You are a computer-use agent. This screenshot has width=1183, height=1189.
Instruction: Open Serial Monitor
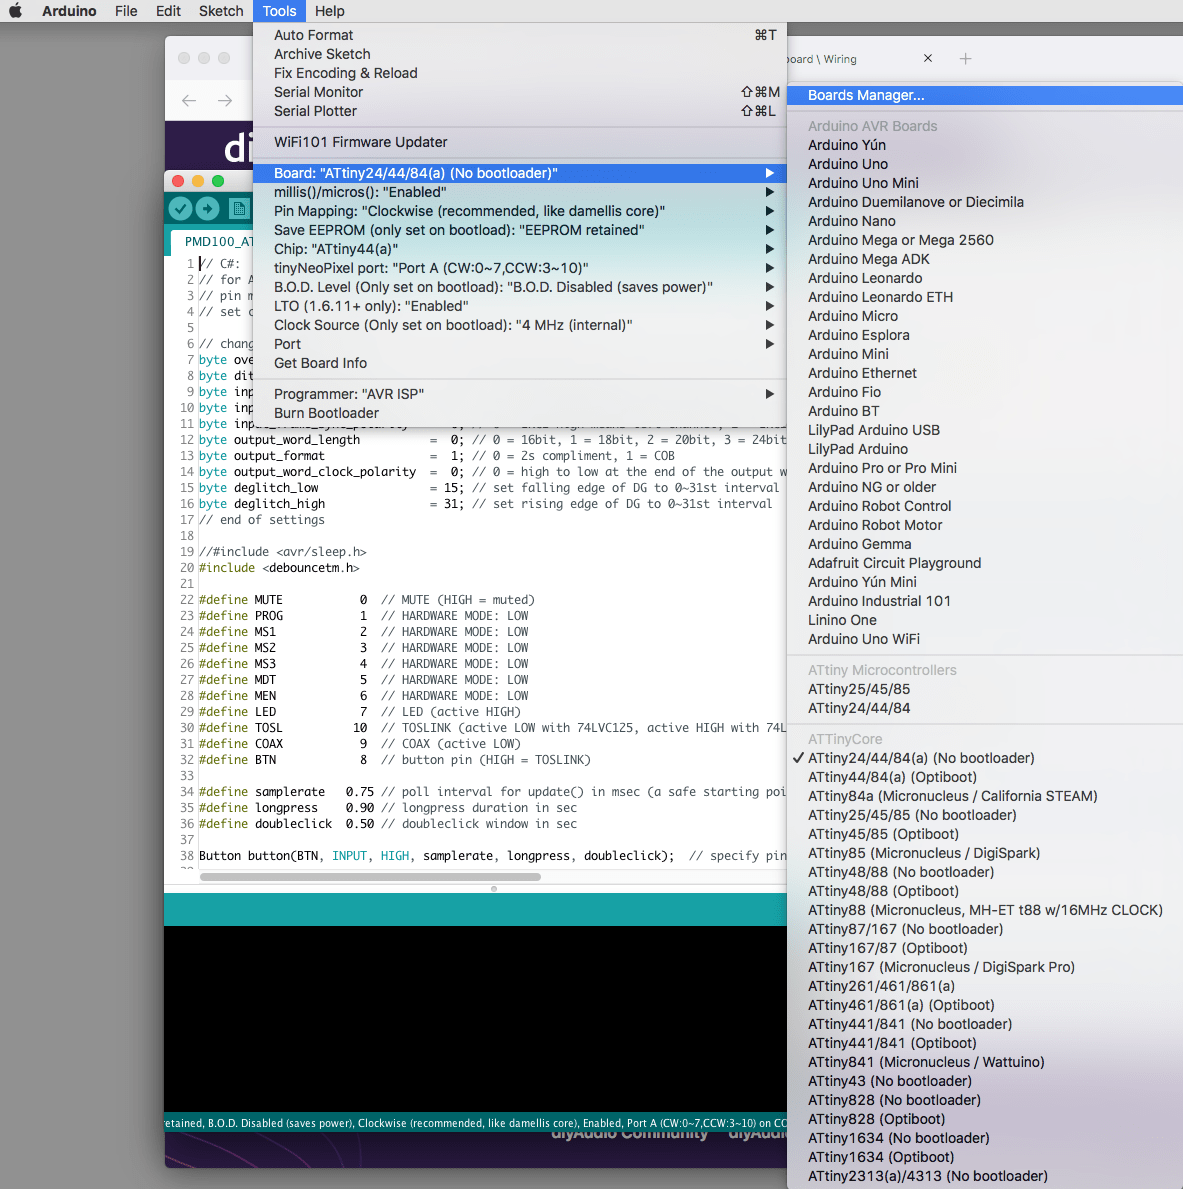(519, 92)
